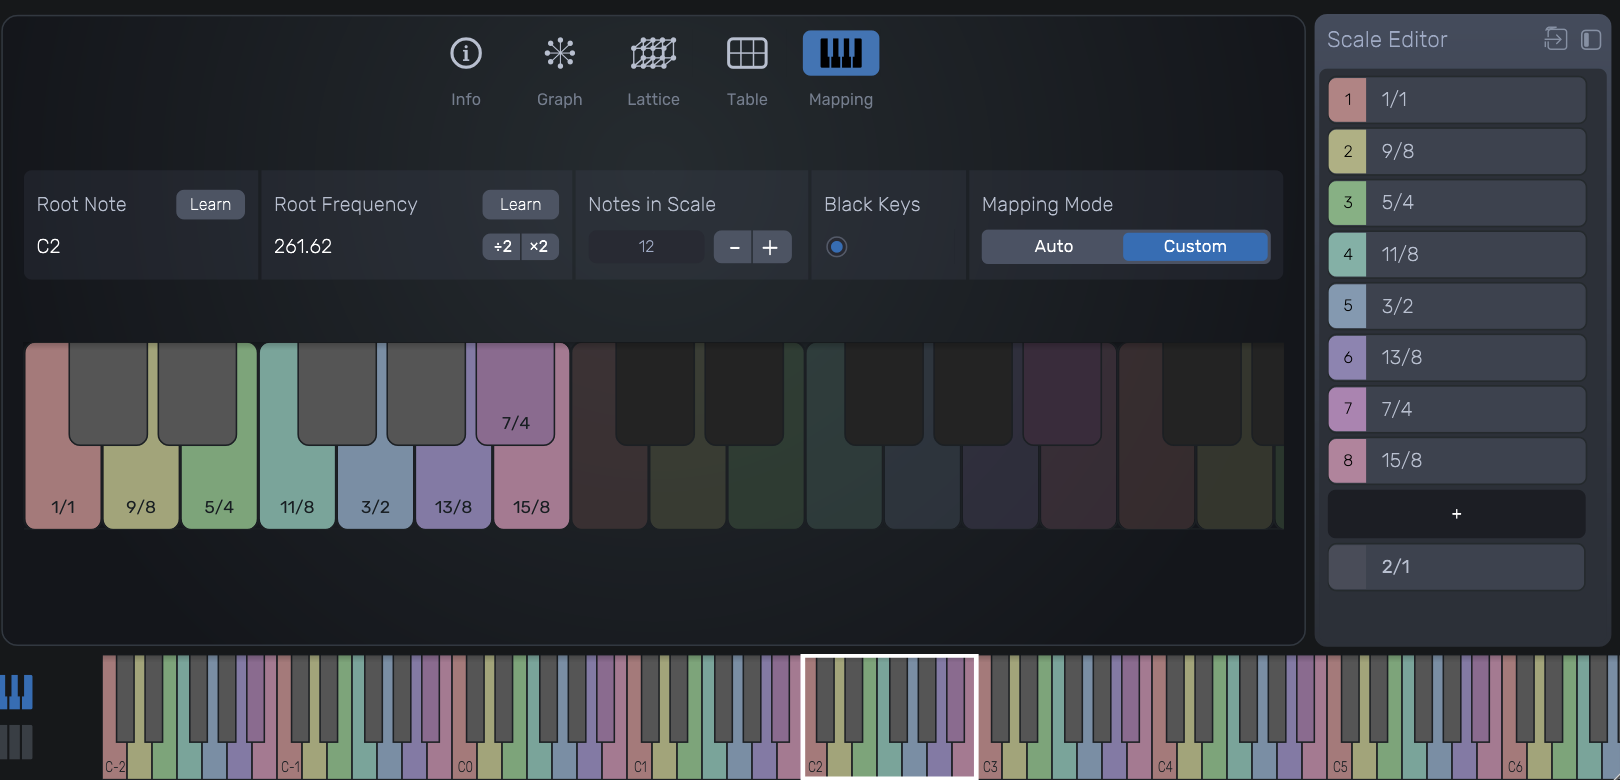Double the root frequency with ×2
Viewport: 1620px width, 780px height.
click(x=539, y=247)
